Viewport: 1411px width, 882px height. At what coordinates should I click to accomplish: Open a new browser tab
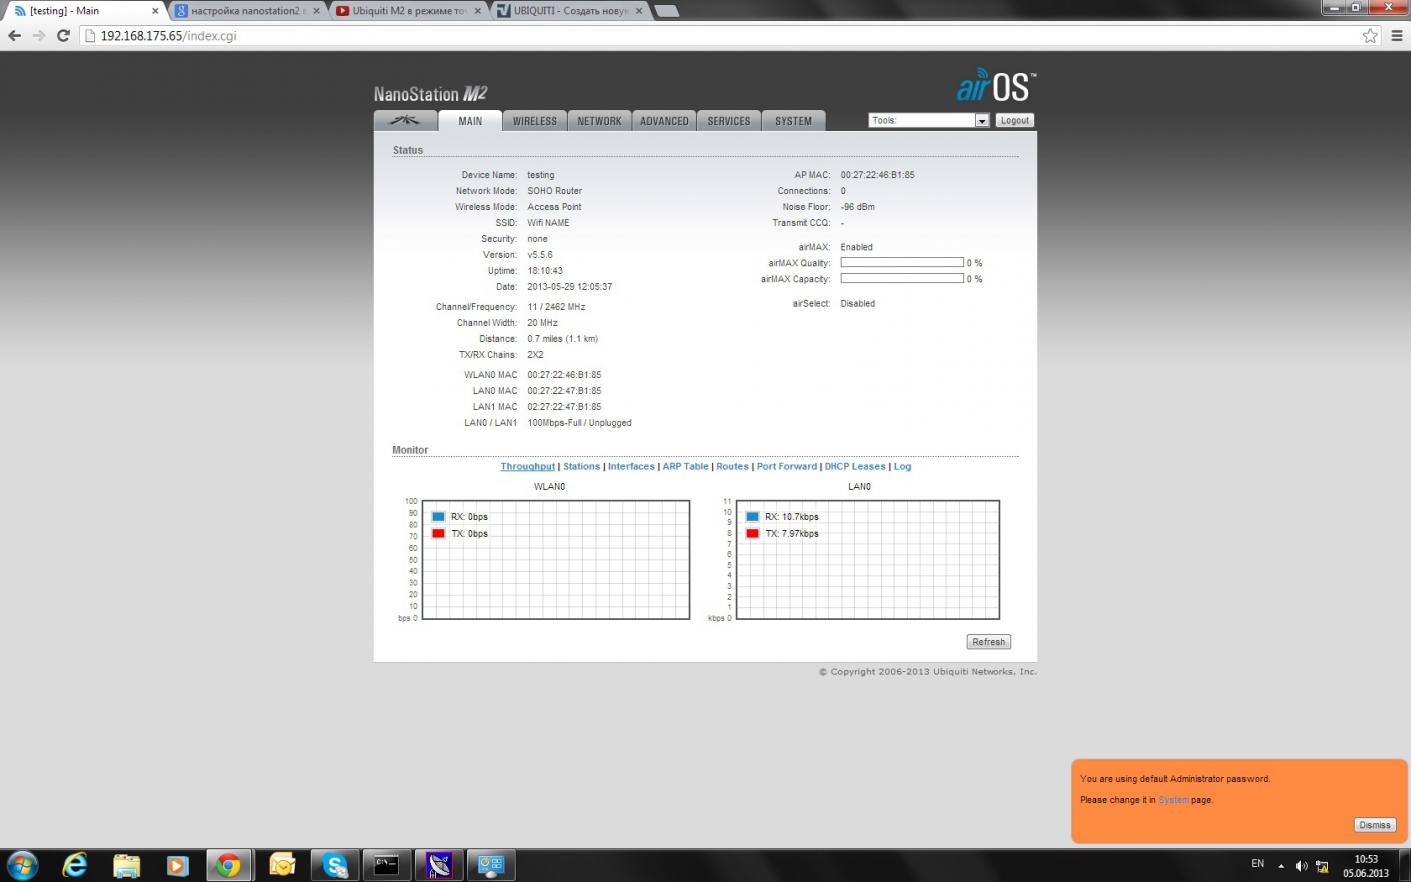[666, 11]
